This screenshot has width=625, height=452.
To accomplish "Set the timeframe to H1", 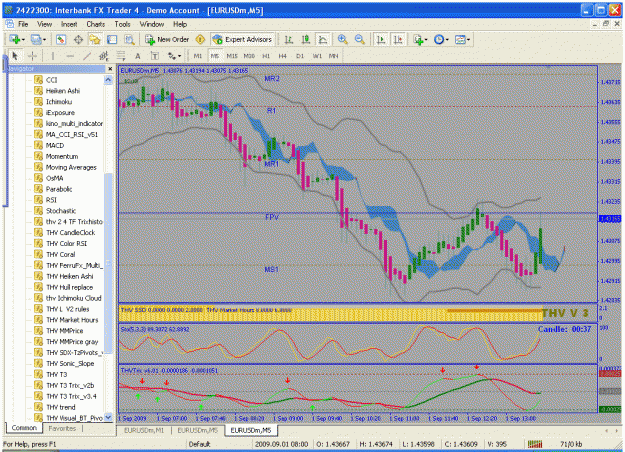I will (266, 56).
